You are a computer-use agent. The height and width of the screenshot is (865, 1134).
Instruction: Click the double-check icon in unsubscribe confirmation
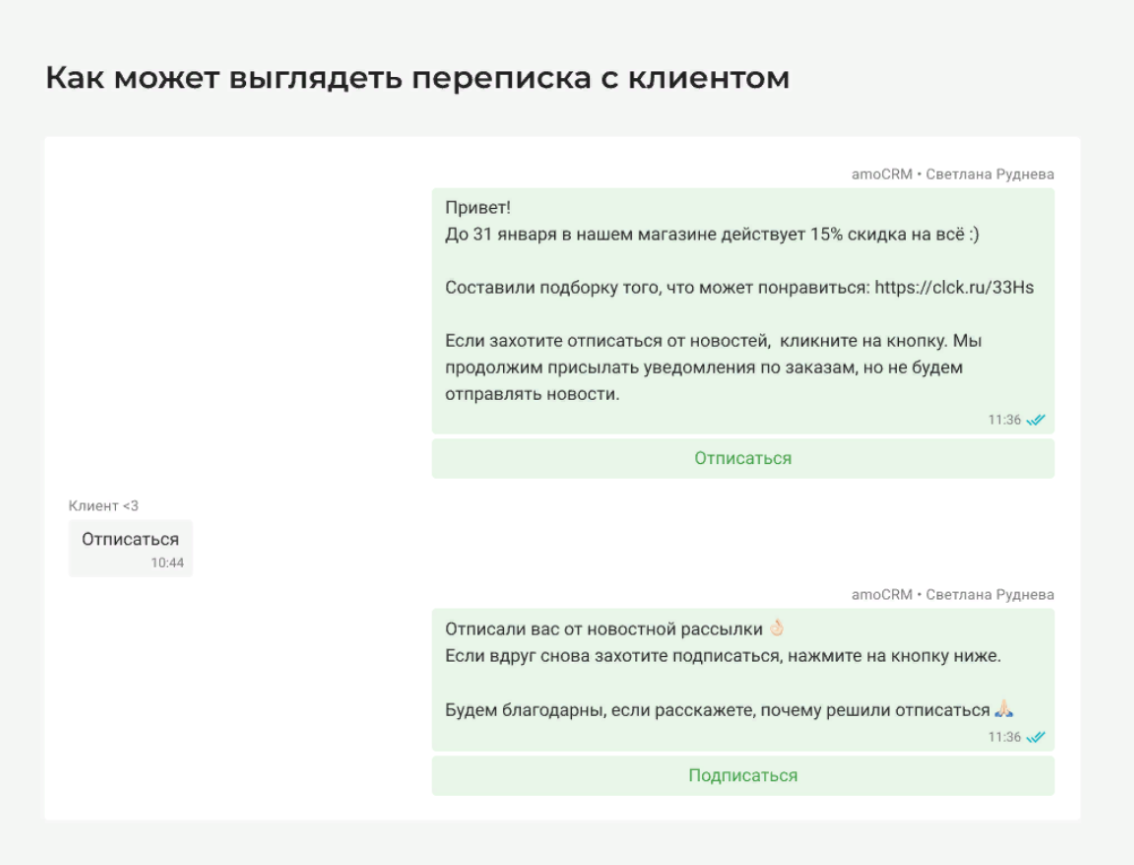coord(1036,737)
